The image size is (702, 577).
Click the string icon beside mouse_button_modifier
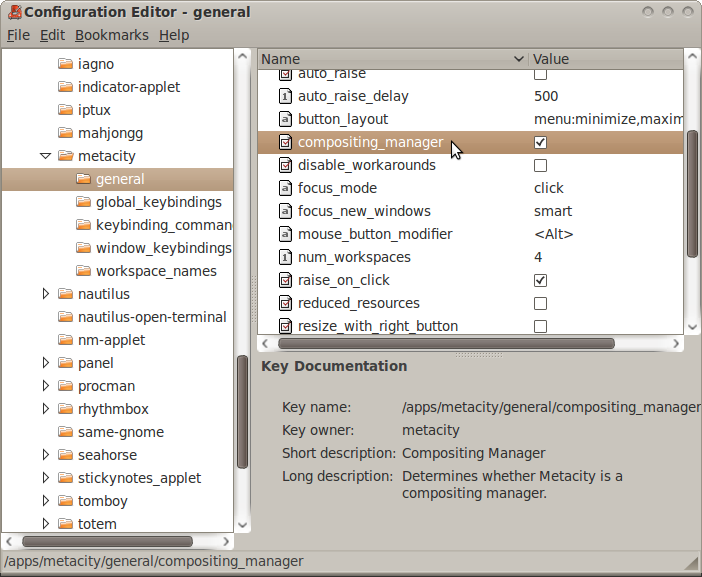click(285, 234)
